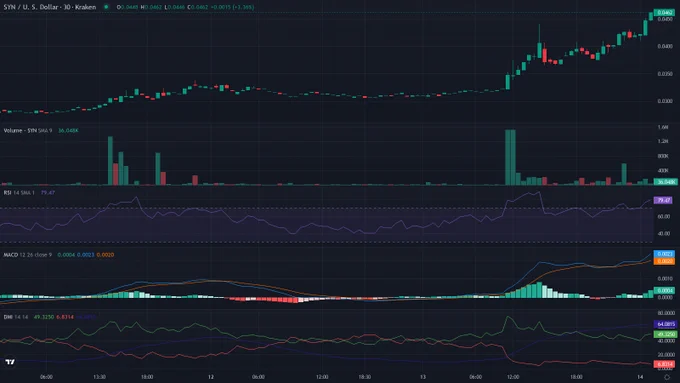This screenshot has height=383, width=680.
Task: Click the 1.6M volume axis label
Action: click(663, 127)
